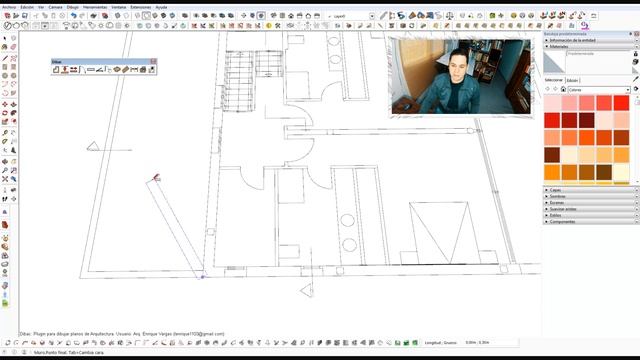Click the Save icon in top toolbar

pyautogui.click(x=25, y=16)
